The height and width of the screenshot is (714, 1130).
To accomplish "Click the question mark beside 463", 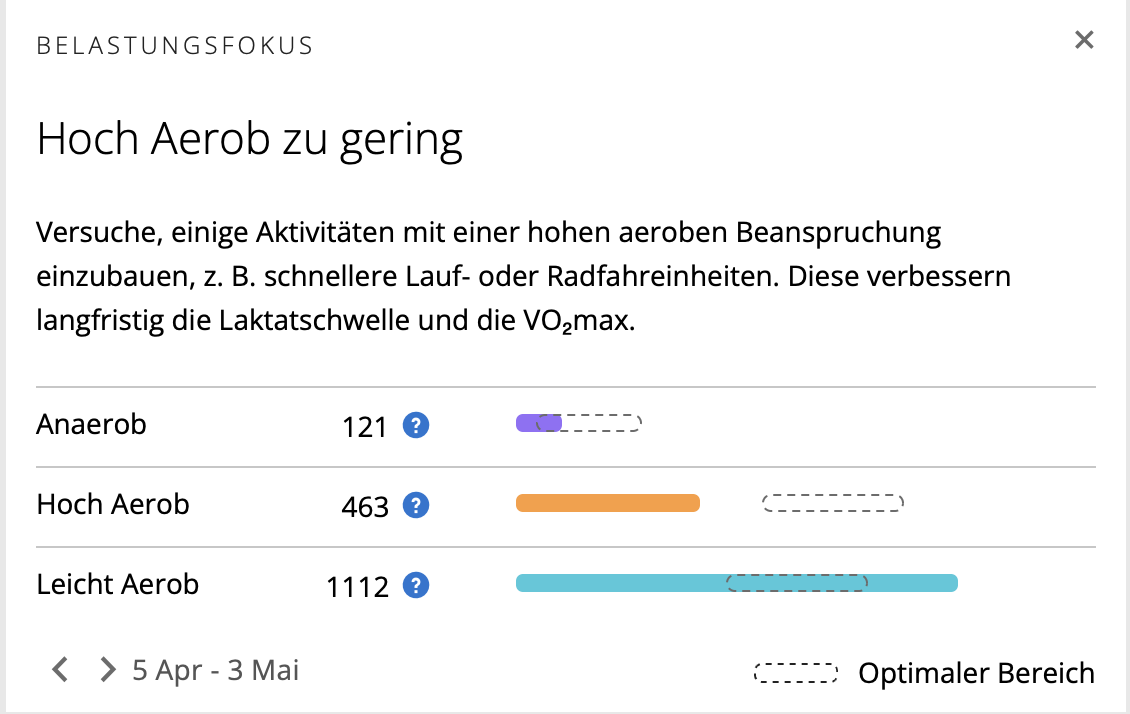I will [x=416, y=506].
